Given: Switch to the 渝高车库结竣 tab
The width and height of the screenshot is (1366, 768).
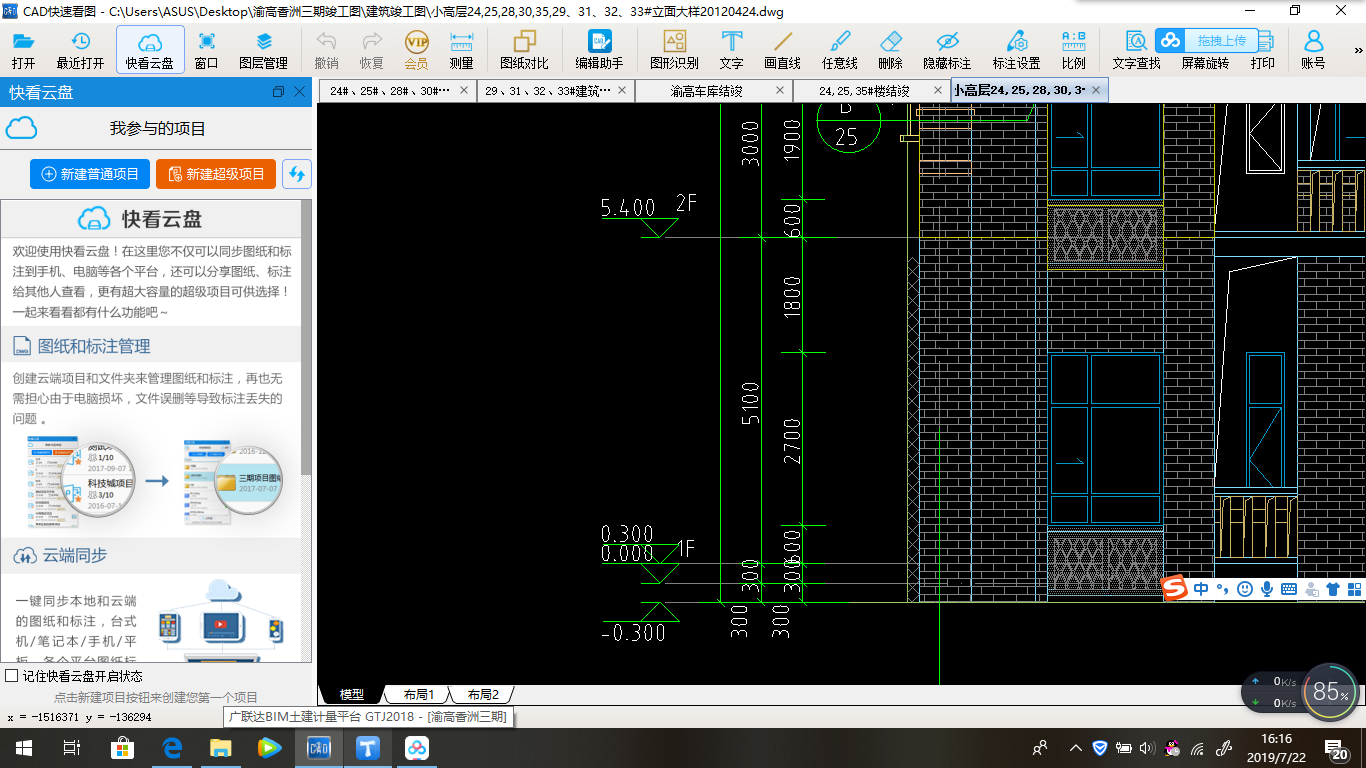Looking at the screenshot, I should click(706, 91).
